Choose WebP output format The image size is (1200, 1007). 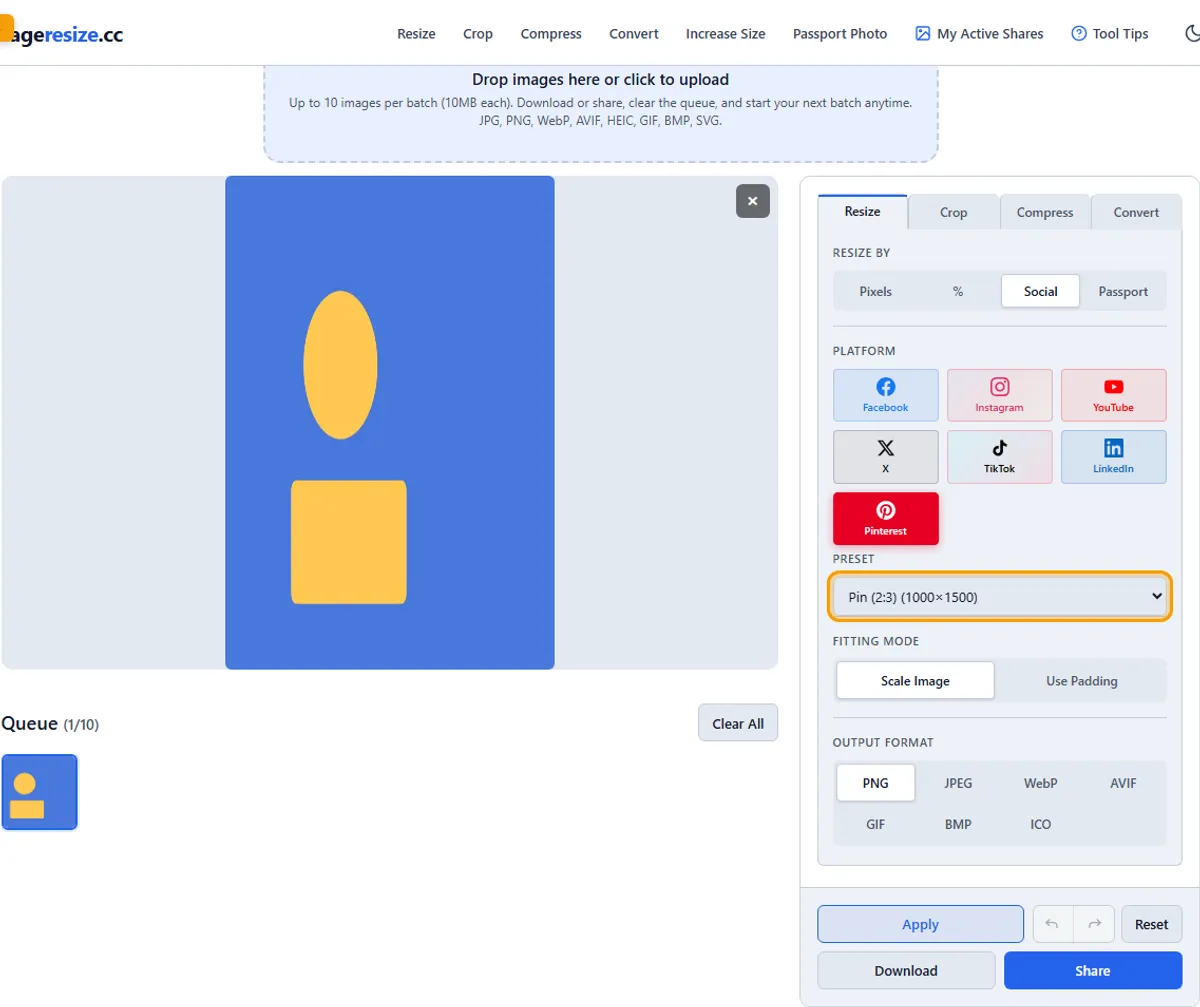pos(1040,783)
